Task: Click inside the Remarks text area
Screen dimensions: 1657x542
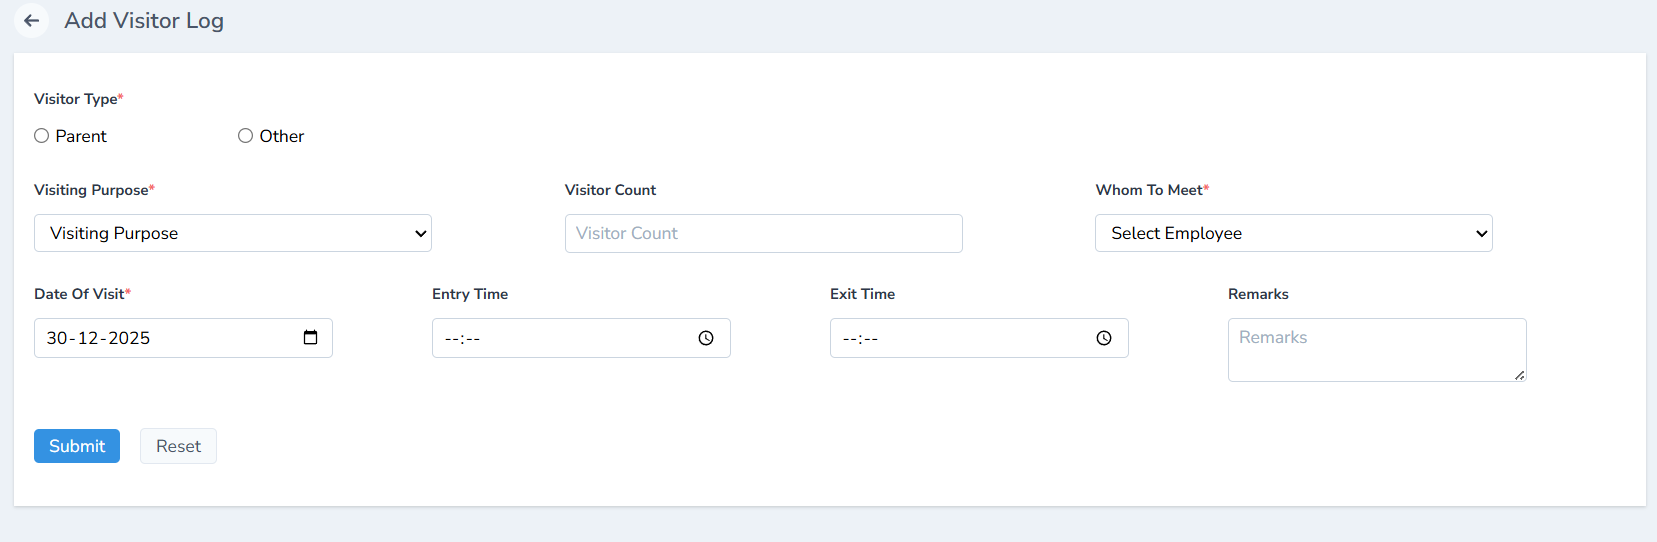Action: coord(1376,349)
